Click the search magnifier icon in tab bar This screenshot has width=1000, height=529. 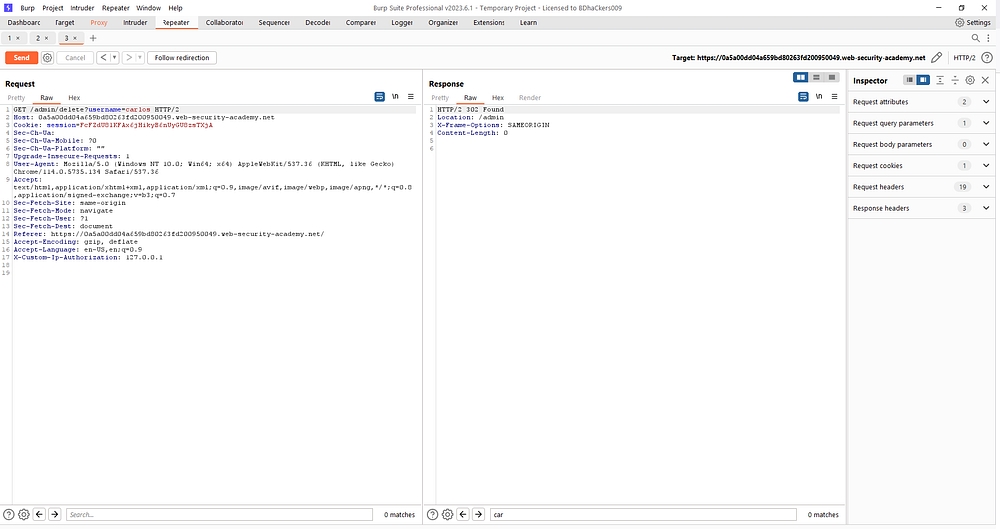(x=975, y=38)
